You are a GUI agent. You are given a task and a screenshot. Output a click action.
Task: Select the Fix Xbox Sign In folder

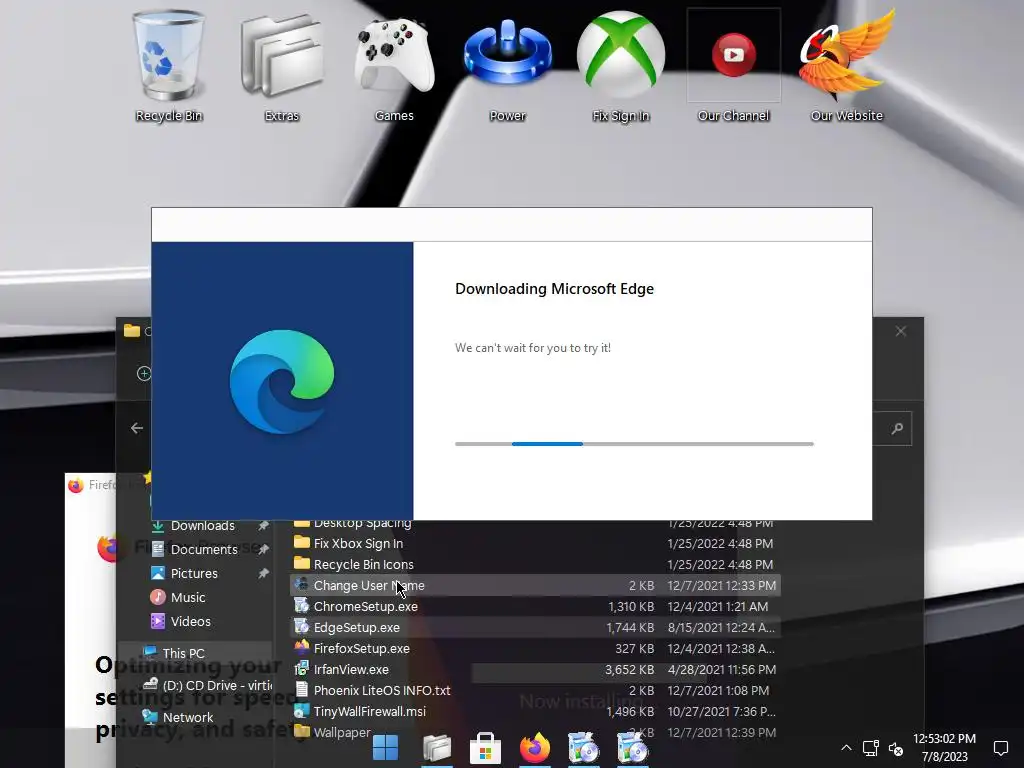point(535,543)
